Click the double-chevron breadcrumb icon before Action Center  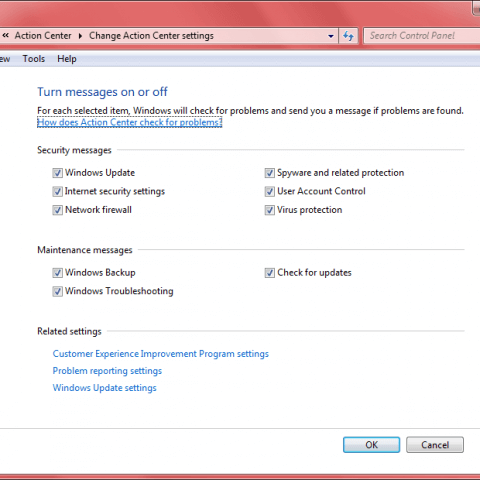pyautogui.click(x=5, y=35)
